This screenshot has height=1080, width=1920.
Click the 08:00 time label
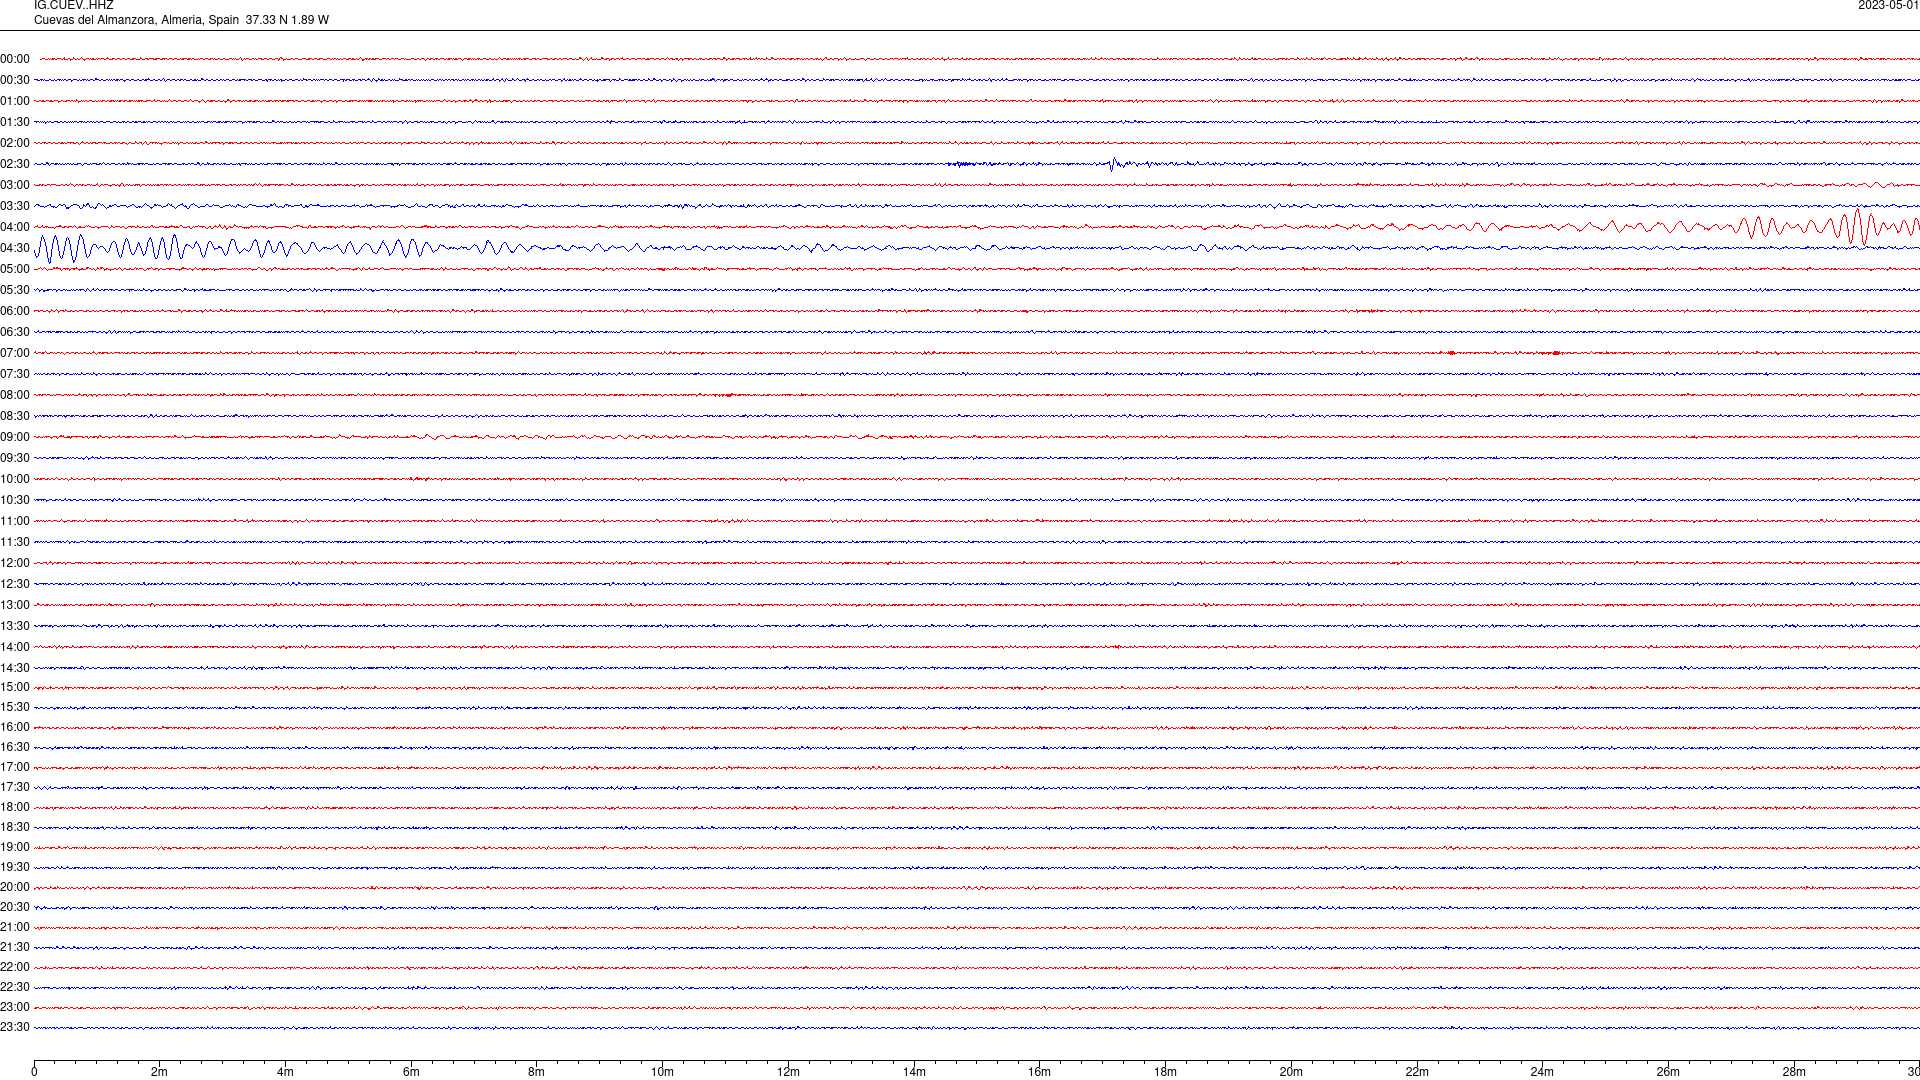(x=15, y=395)
